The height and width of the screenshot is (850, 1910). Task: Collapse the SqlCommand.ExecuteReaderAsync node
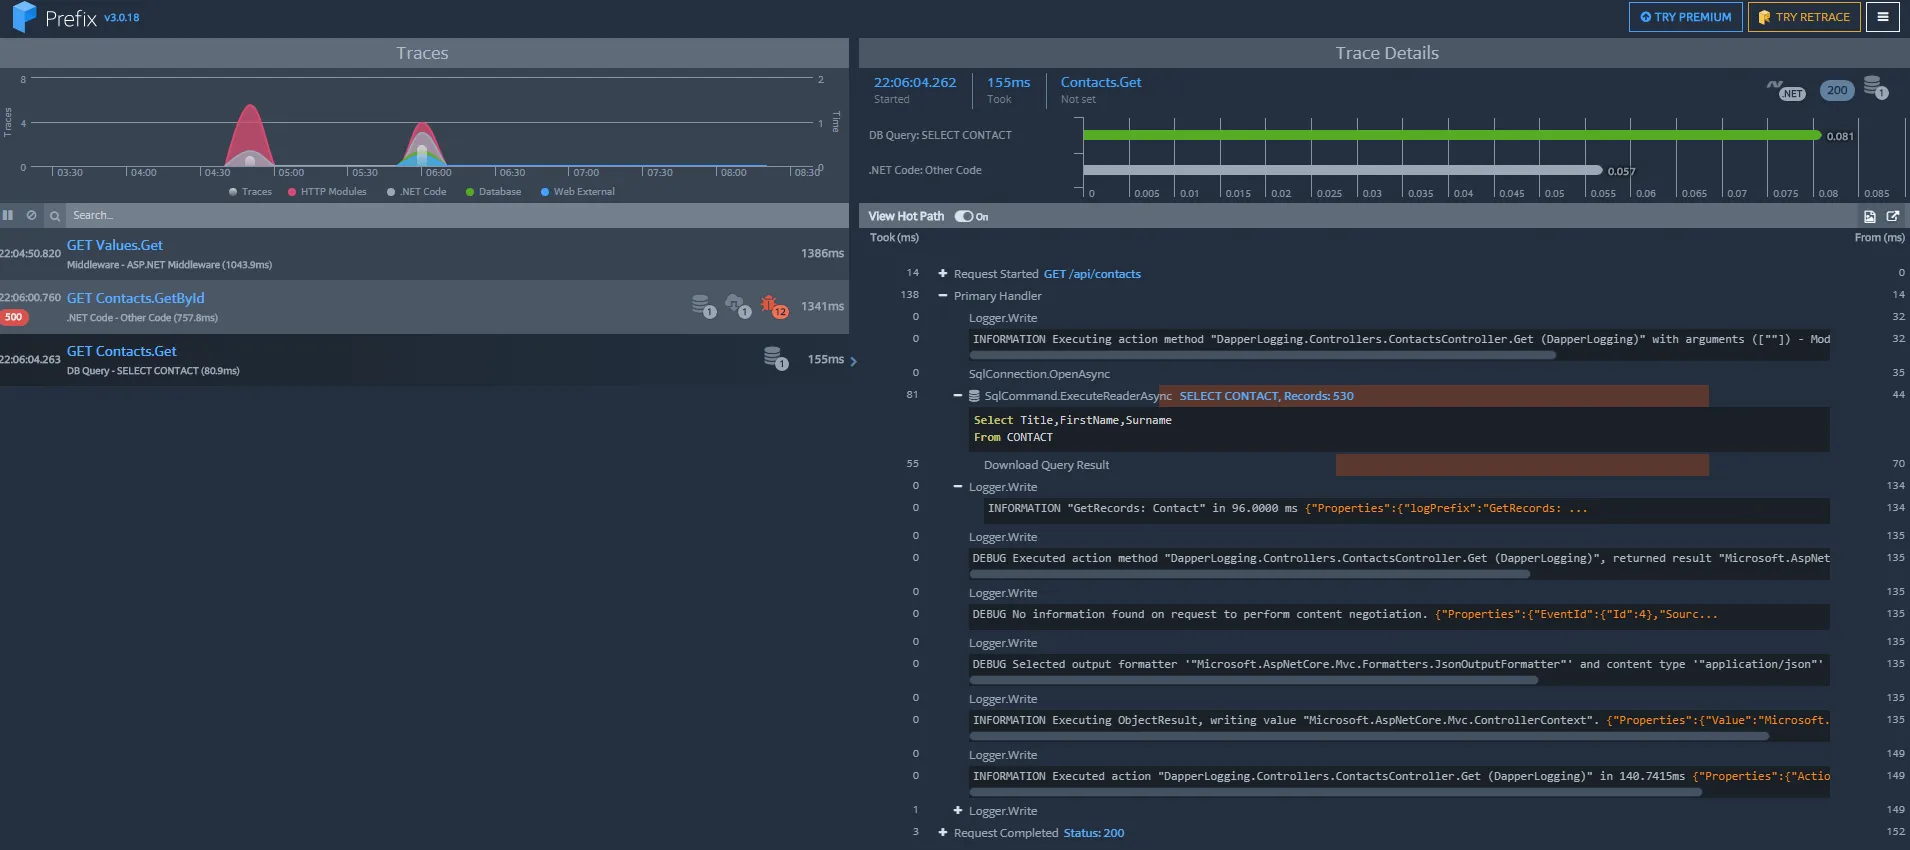pos(958,396)
